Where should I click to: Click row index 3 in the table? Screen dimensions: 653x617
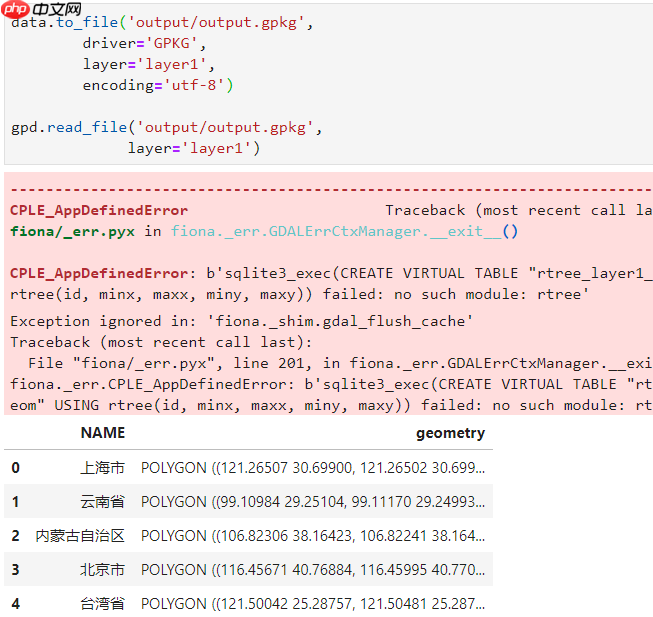[15, 570]
